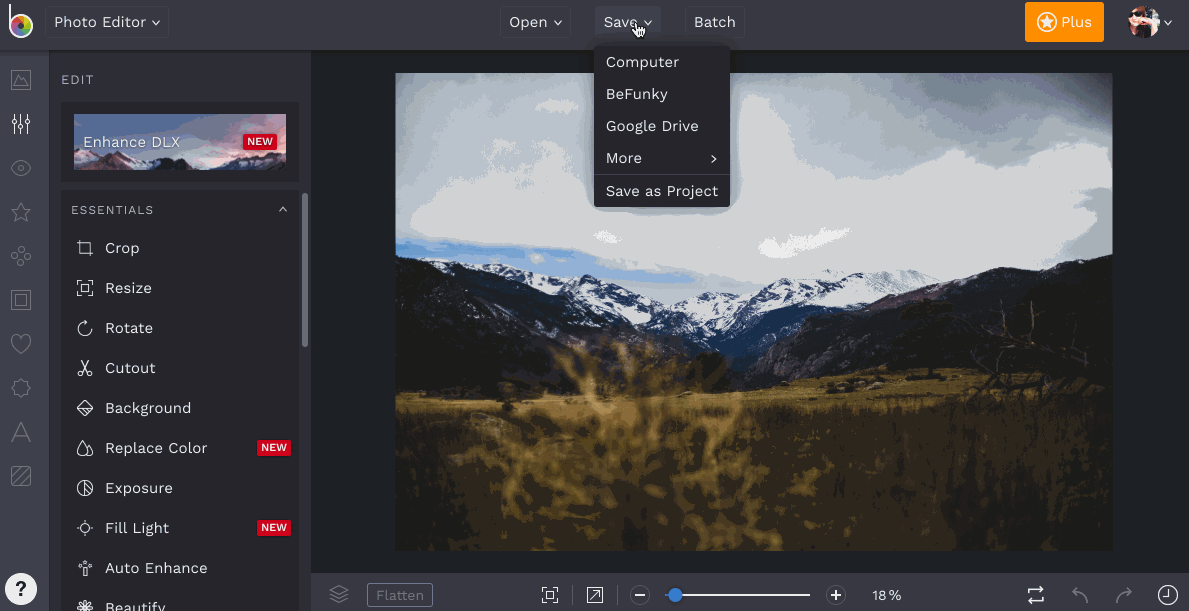Click the BeFunky logo icon
The image size is (1189, 611).
20,22
